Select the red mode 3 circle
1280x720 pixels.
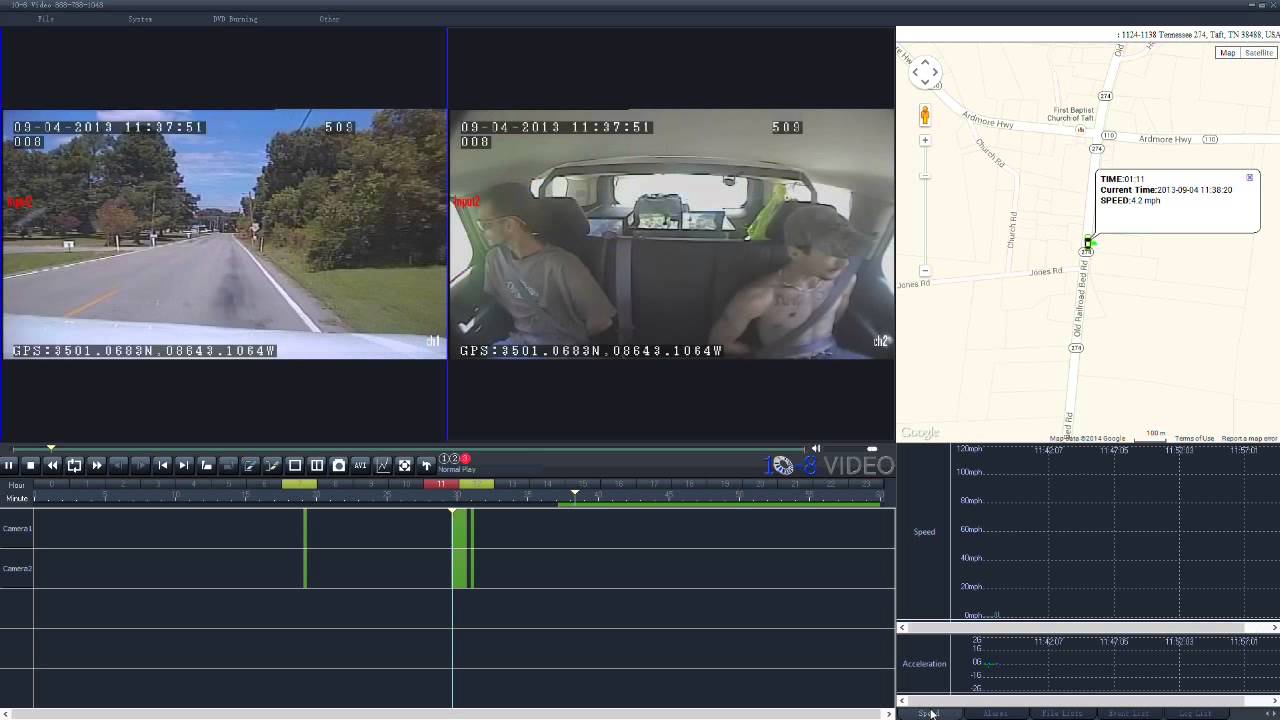(x=465, y=459)
